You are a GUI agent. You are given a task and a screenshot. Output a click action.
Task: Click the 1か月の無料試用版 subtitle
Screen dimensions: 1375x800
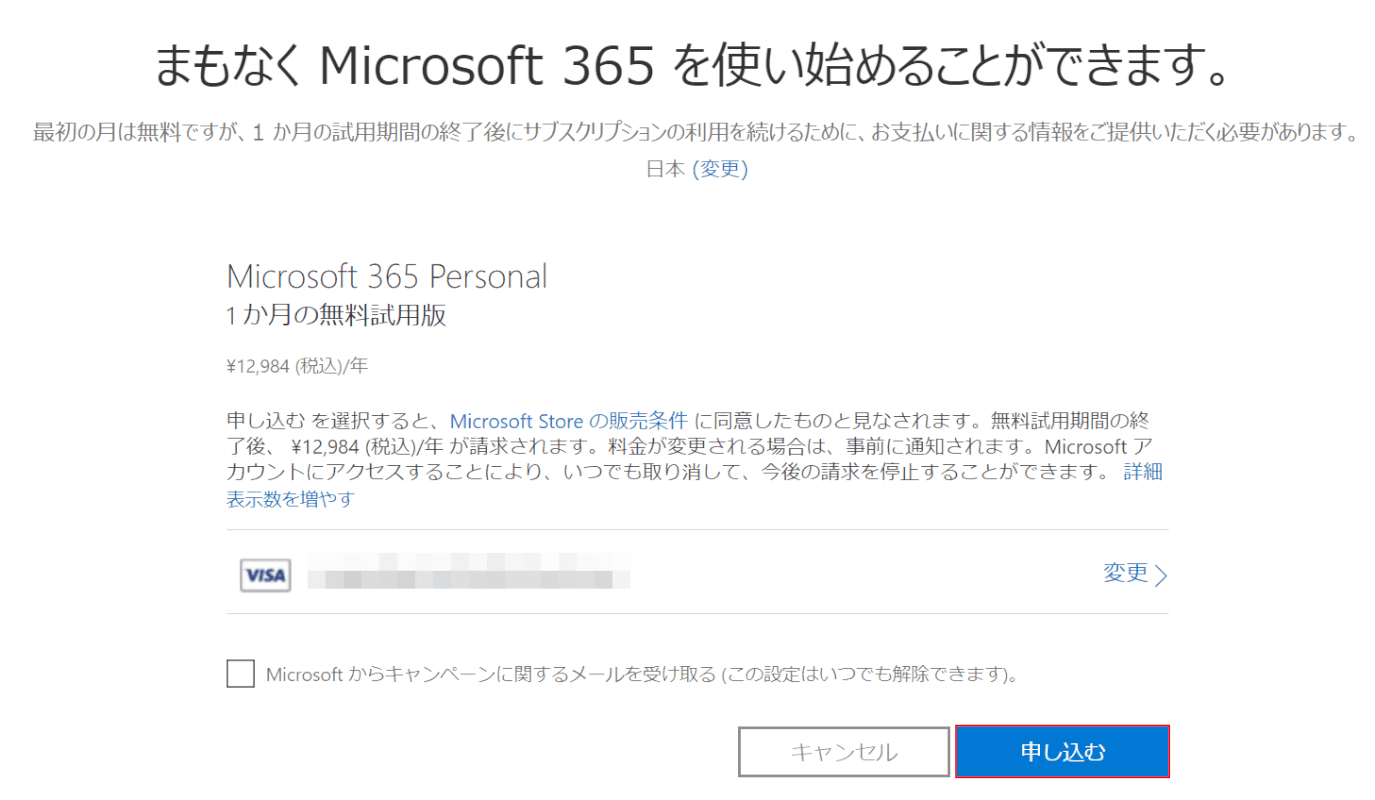coord(336,316)
